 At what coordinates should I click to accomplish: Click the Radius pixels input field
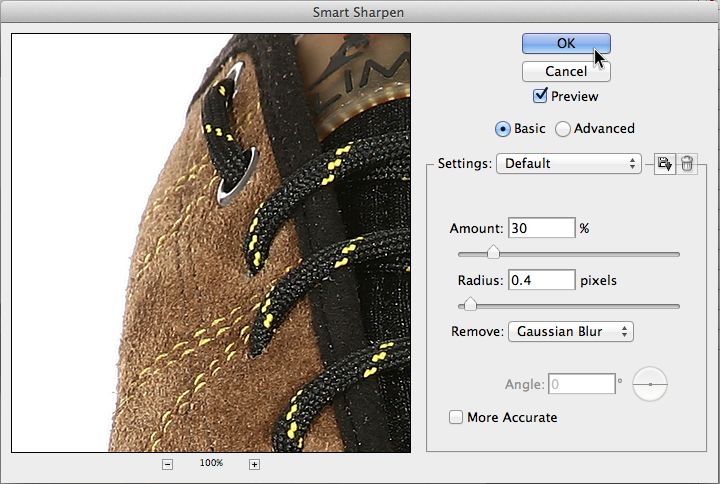point(541,280)
